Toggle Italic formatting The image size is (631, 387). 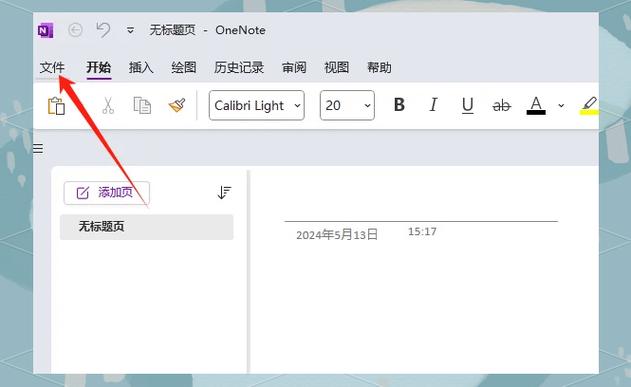click(x=433, y=105)
